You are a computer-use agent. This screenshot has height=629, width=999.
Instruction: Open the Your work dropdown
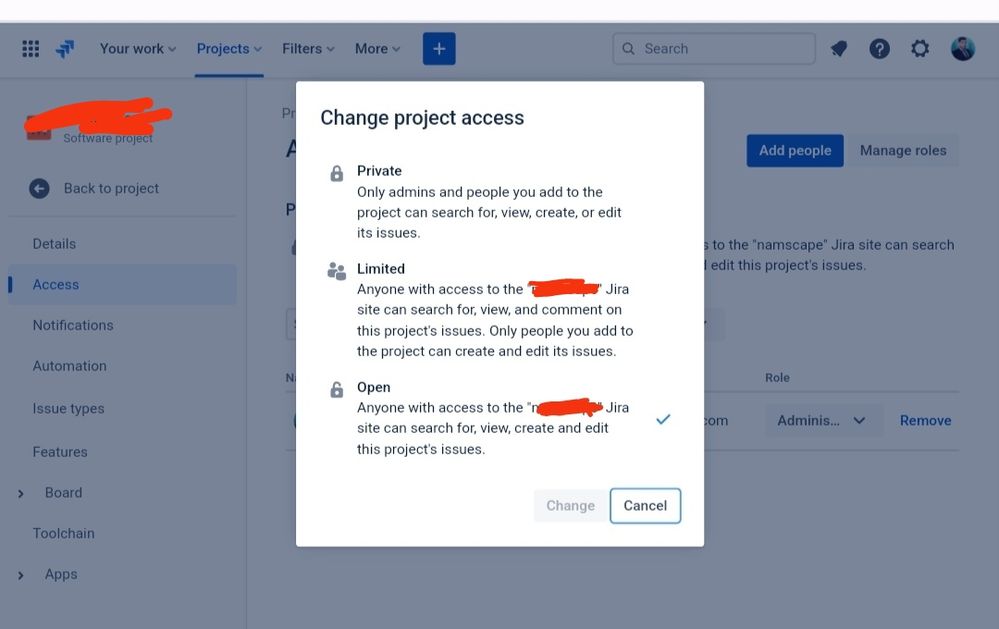pyautogui.click(x=138, y=49)
